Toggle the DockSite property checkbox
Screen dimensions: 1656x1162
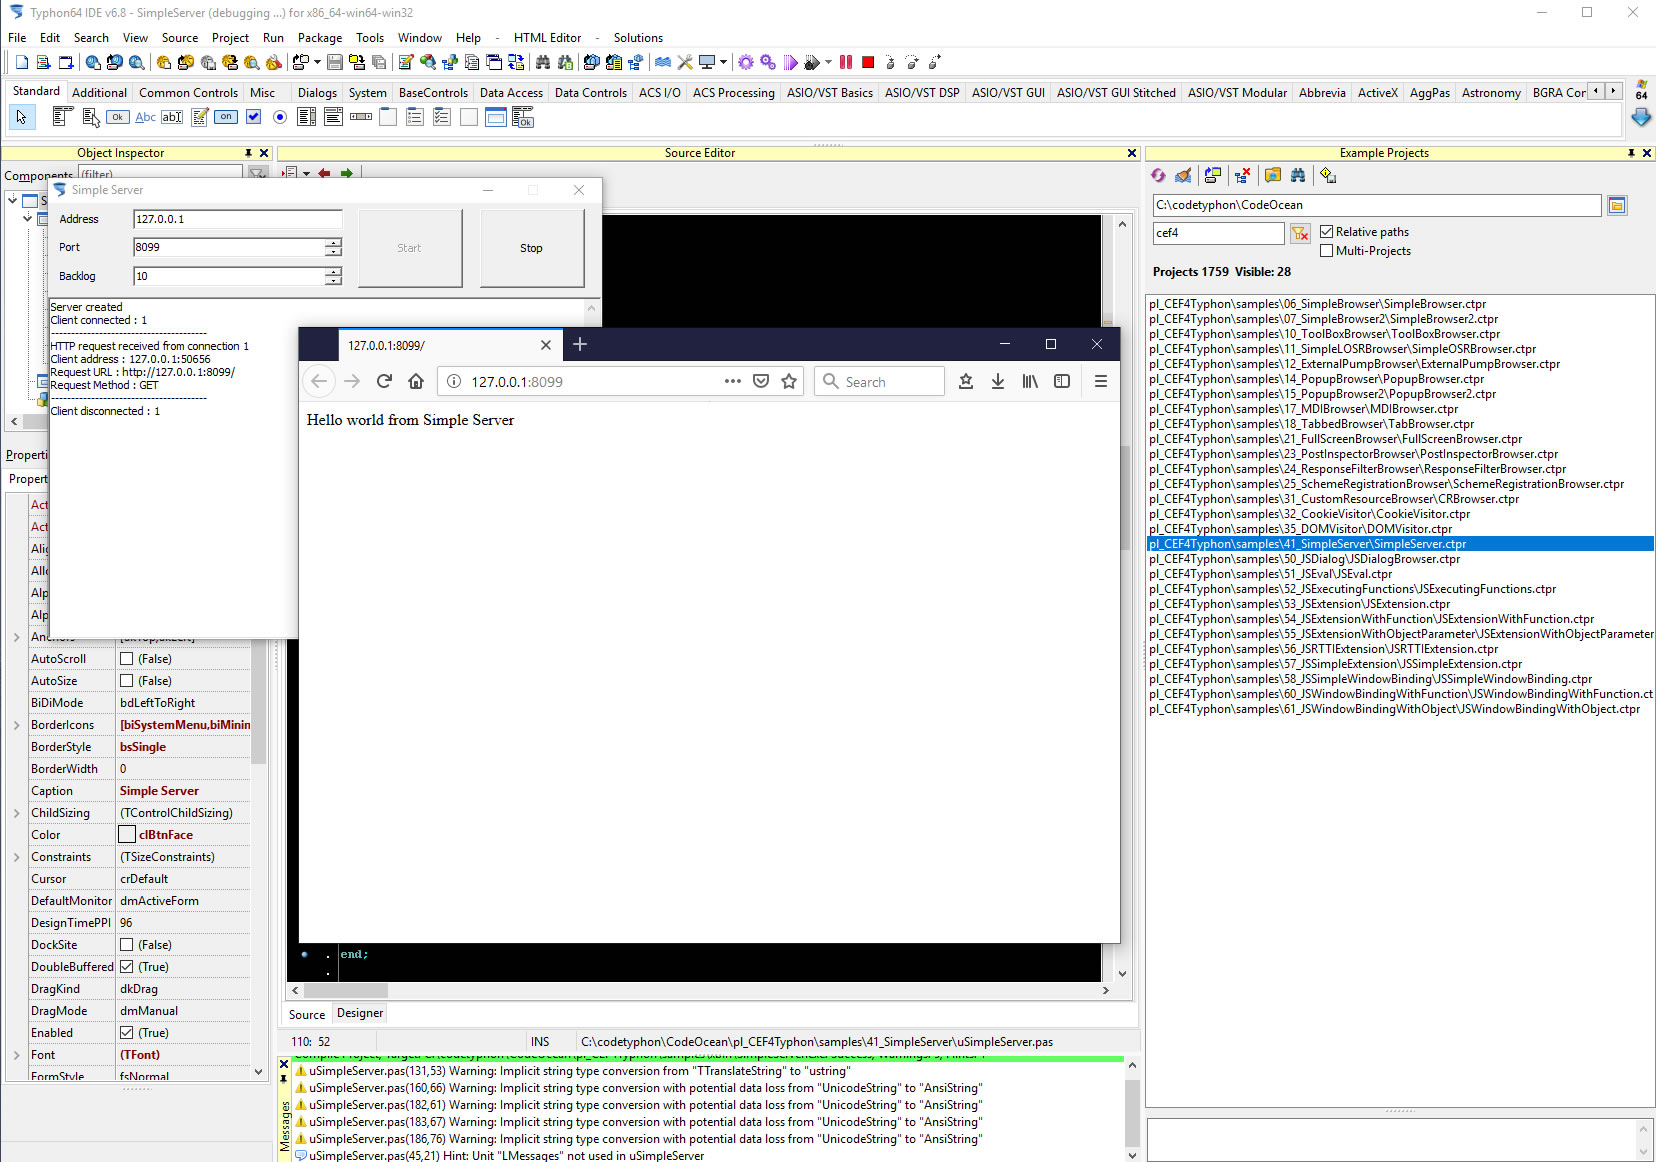click(x=127, y=945)
